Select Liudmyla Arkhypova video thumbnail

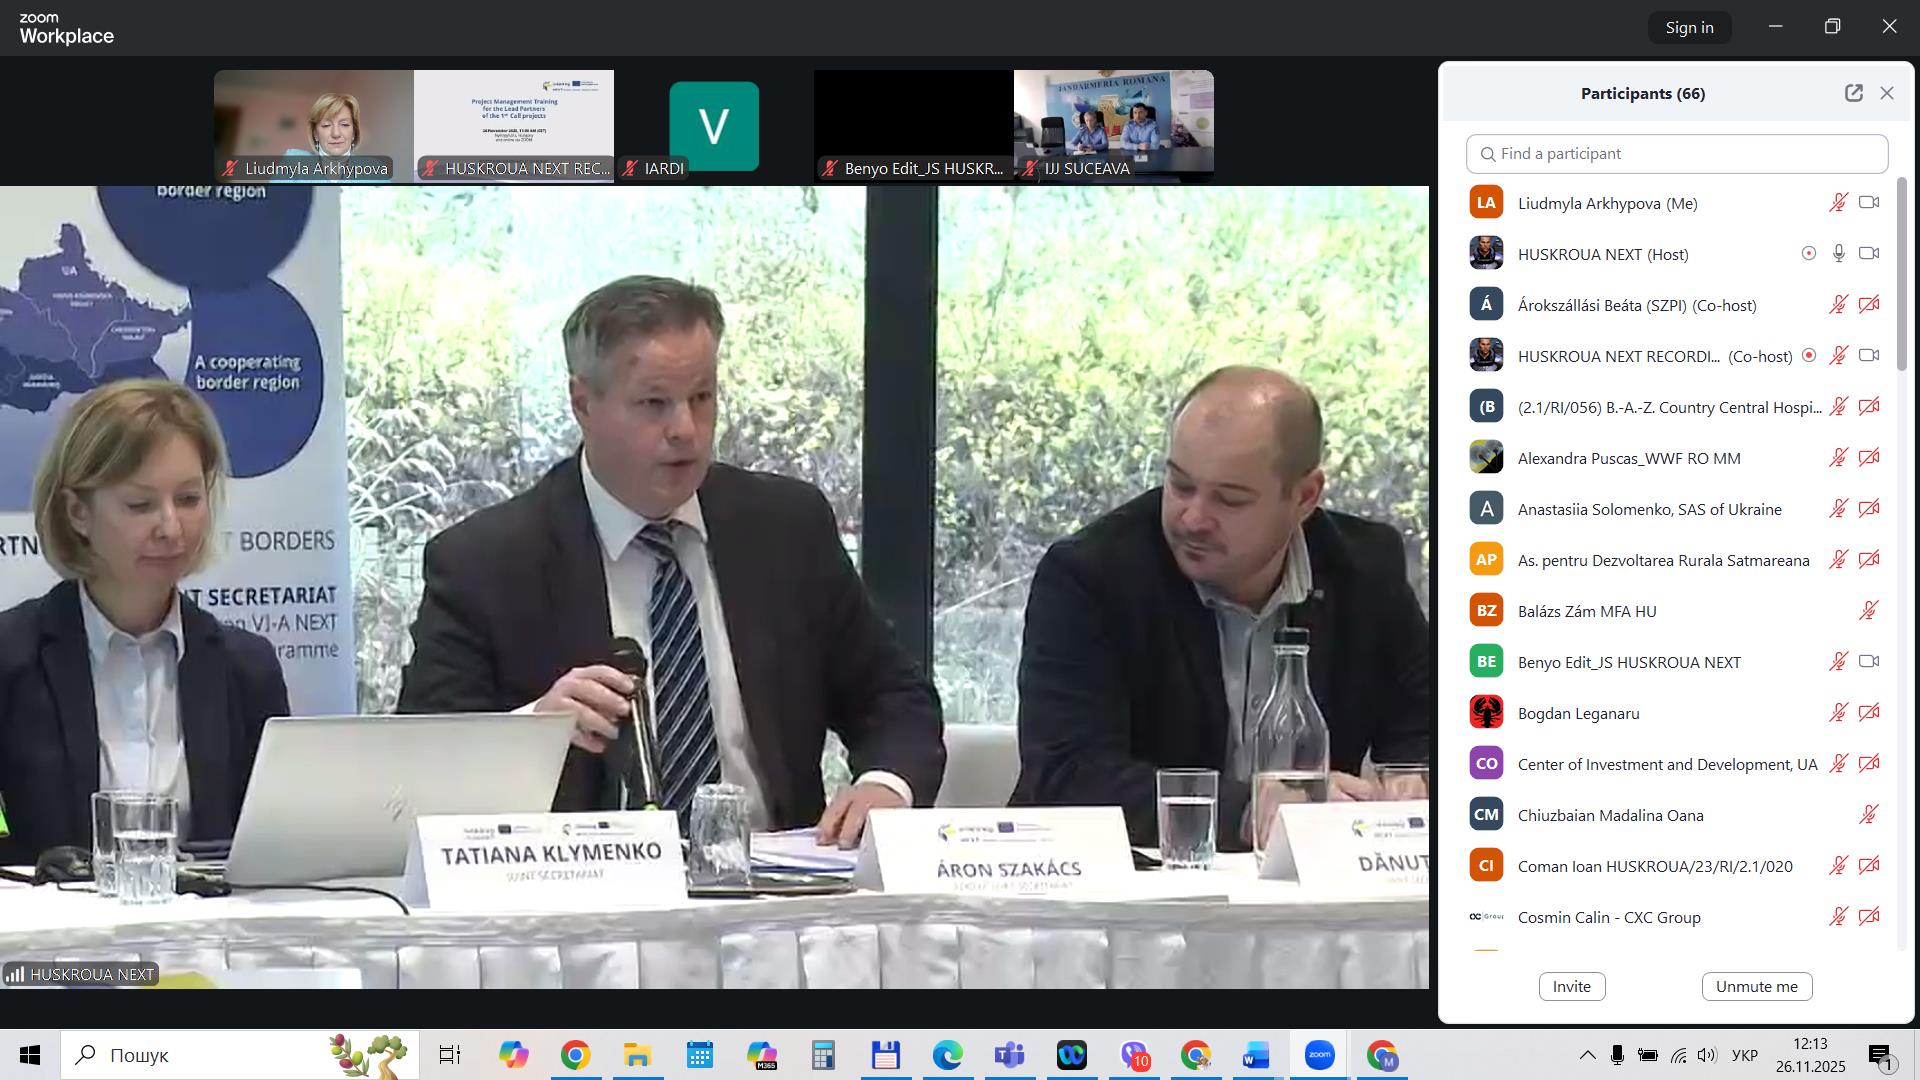click(313, 125)
